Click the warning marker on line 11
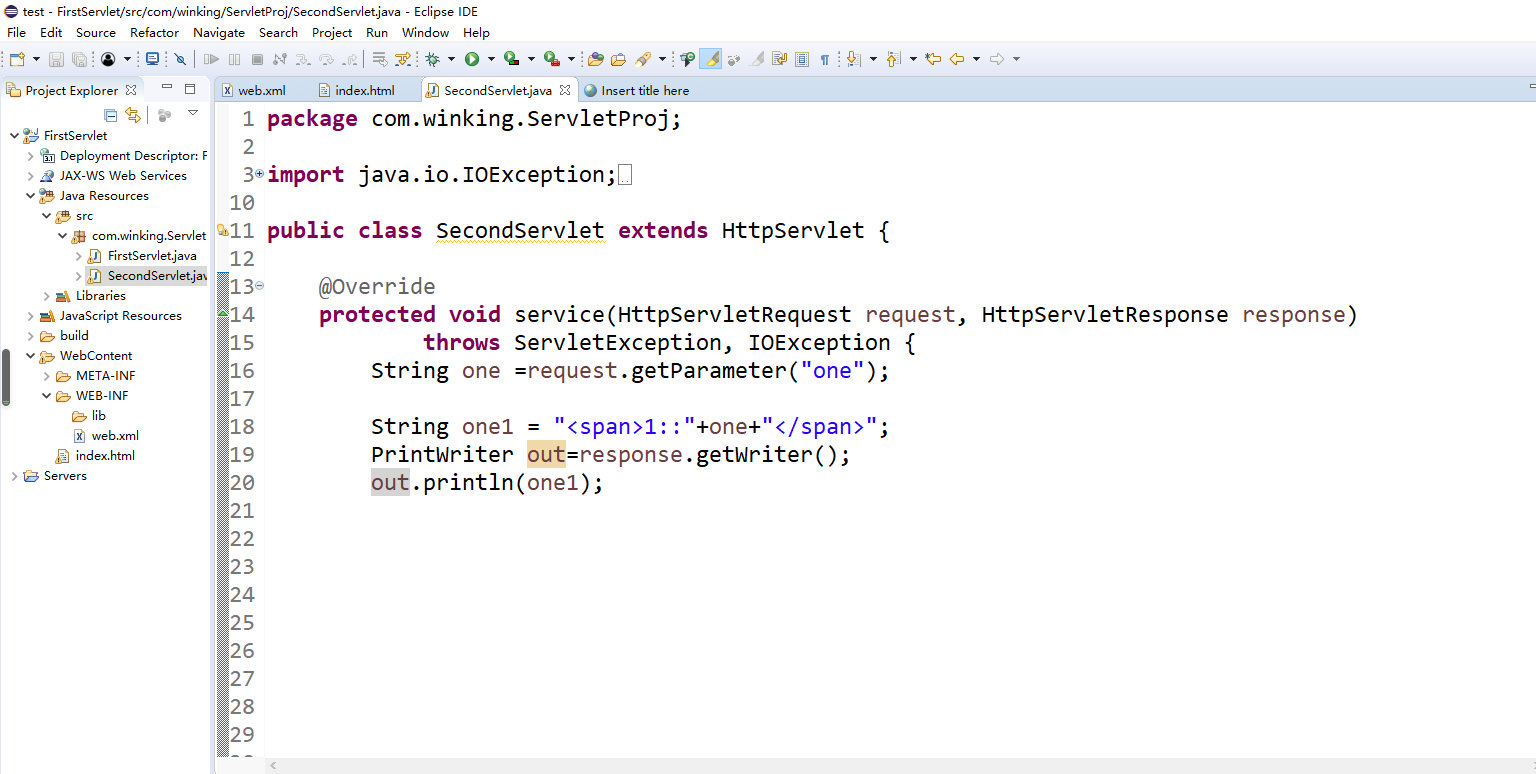This screenshot has height=774, width=1536. pos(223,231)
